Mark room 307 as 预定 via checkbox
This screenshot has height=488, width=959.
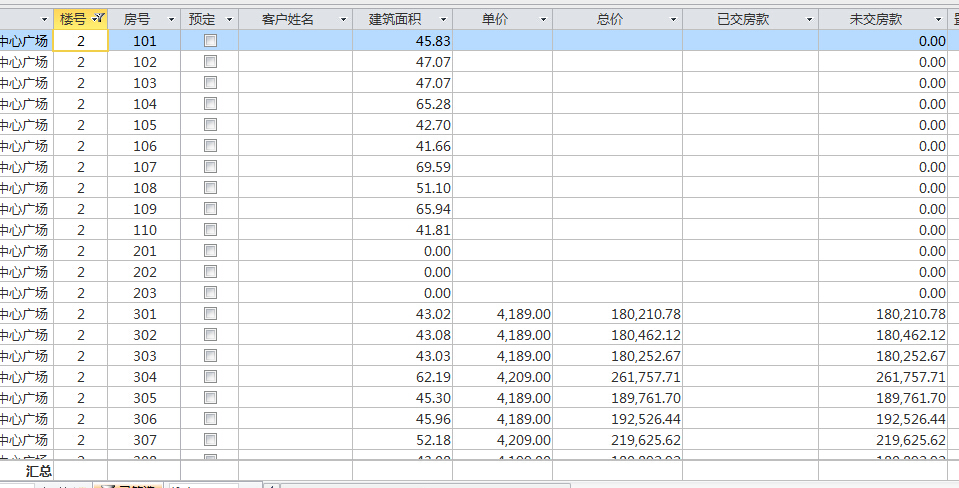pyautogui.click(x=210, y=440)
